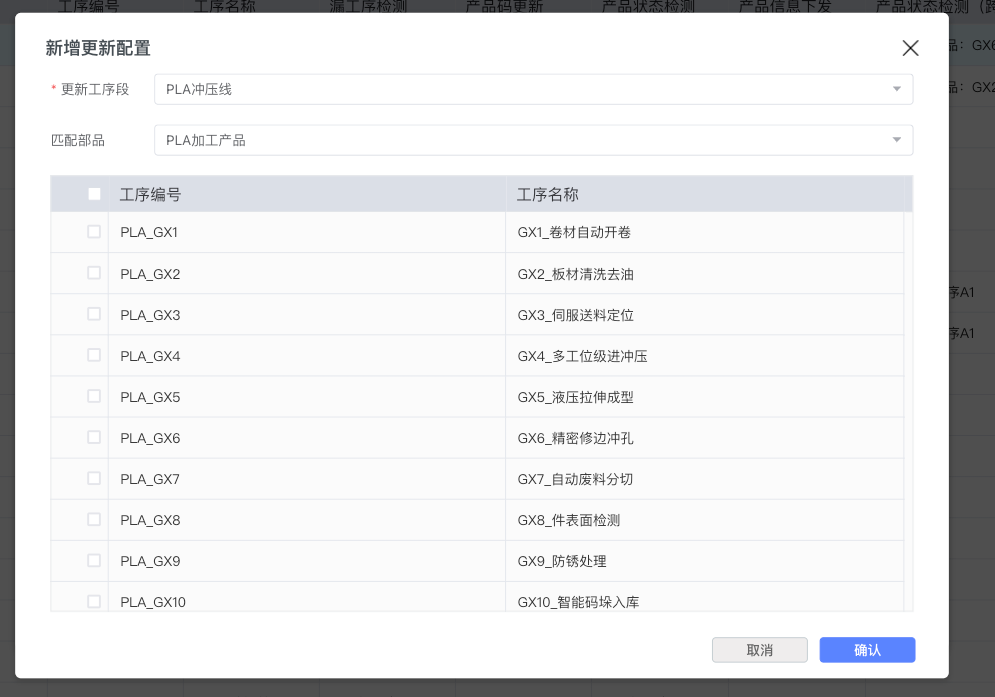Click the 工序编号 column header

[x=150, y=195]
